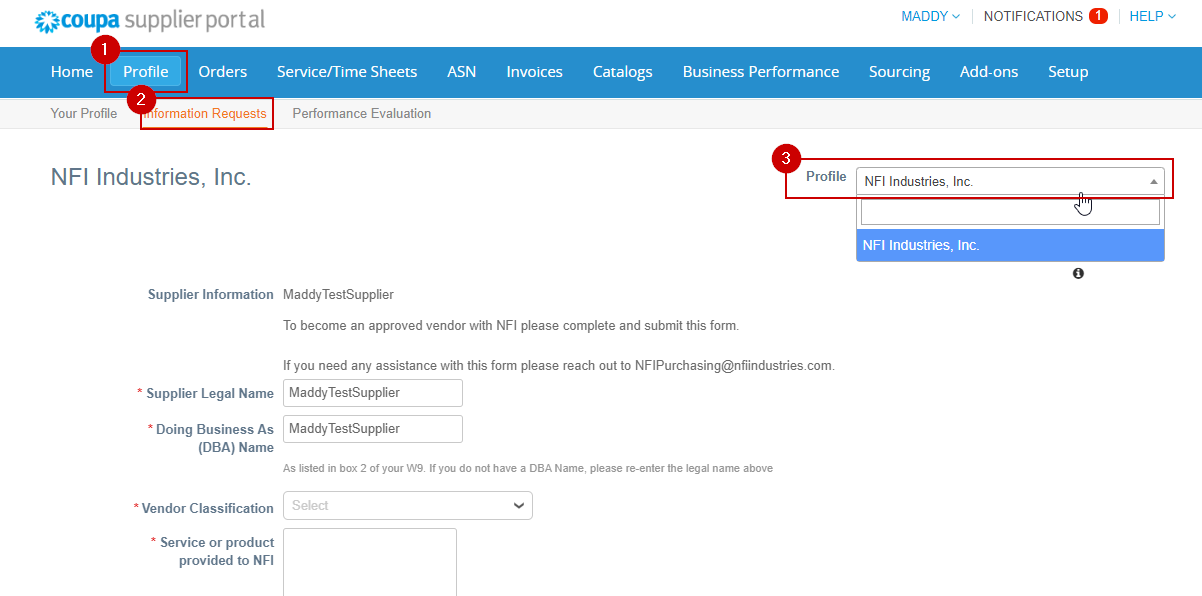This screenshot has width=1202, height=596.
Task: Switch to the ASN tab
Action: coord(462,72)
